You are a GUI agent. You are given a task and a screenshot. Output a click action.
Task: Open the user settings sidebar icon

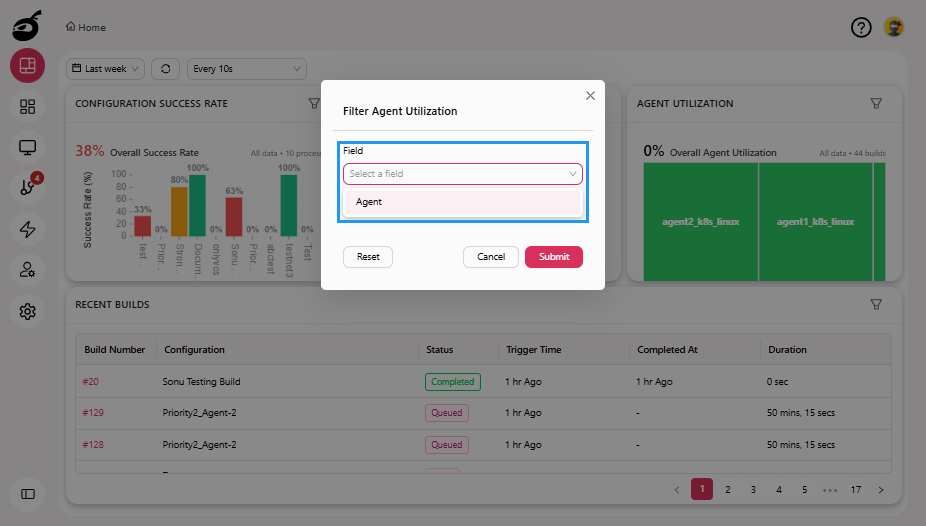tap(27, 270)
